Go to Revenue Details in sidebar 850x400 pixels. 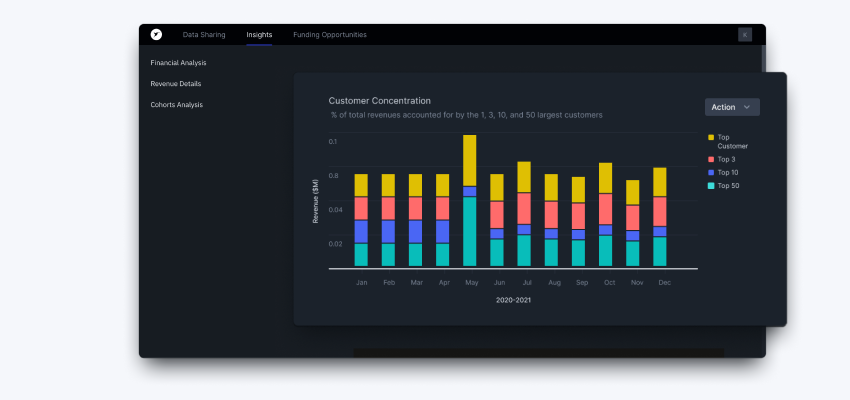click(176, 84)
